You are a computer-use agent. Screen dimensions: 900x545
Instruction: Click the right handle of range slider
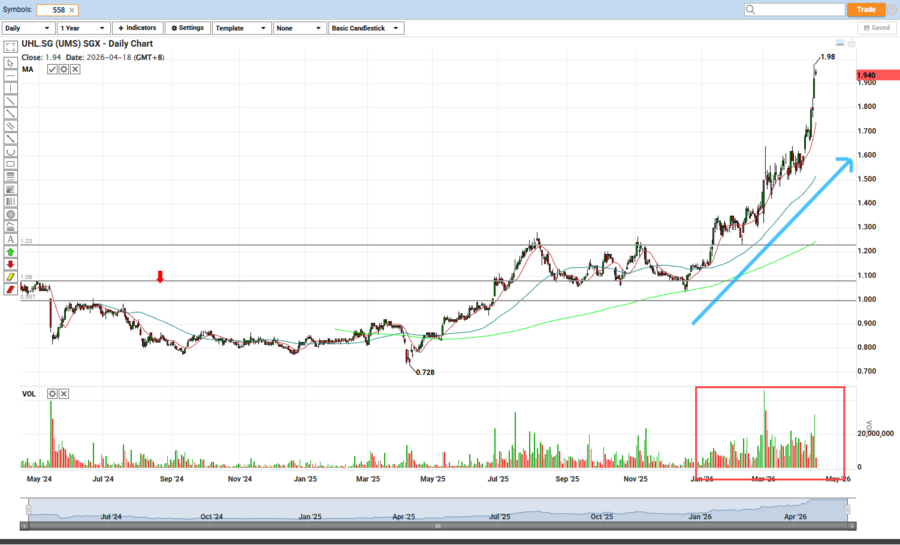click(847, 510)
